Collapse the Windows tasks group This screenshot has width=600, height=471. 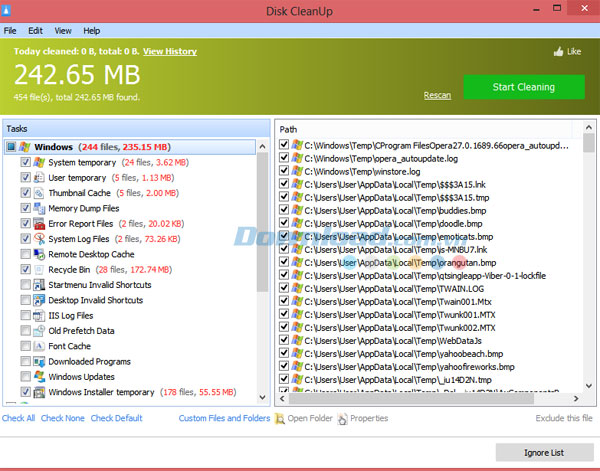(10, 147)
